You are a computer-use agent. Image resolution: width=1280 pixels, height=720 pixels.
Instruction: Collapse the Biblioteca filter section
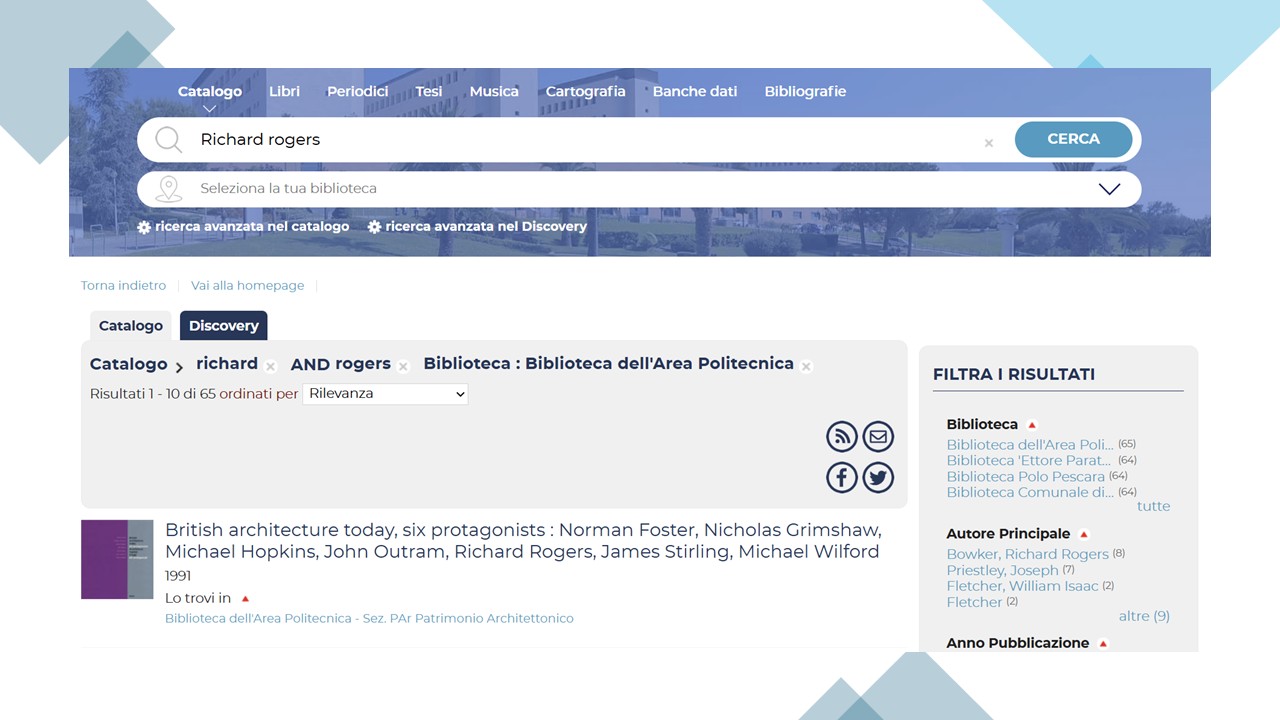pyautogui.click(x=1032, y=425)
